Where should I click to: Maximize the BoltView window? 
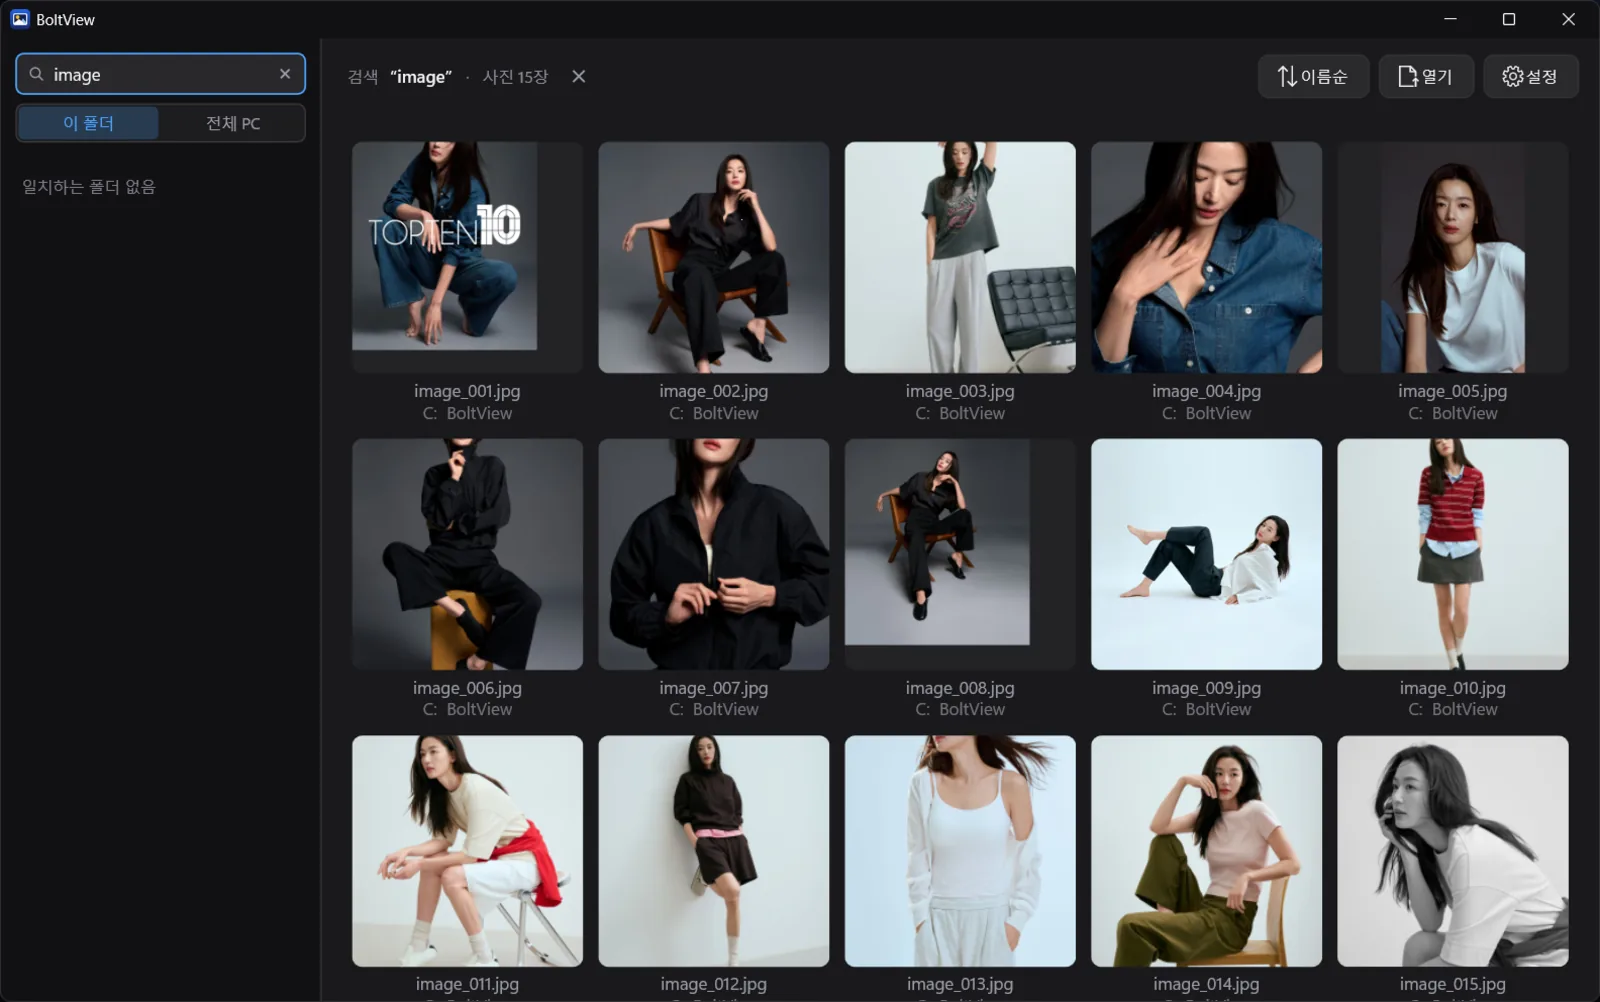(1509, 19)
